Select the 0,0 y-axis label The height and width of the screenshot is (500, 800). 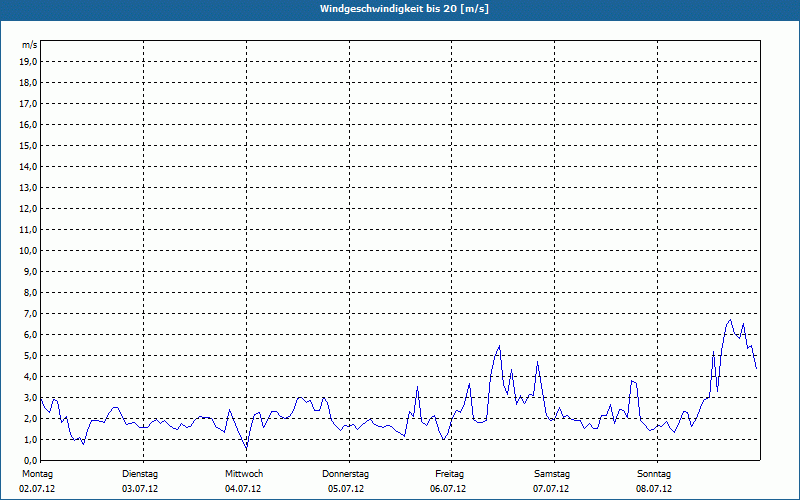(x=31, y=460)
